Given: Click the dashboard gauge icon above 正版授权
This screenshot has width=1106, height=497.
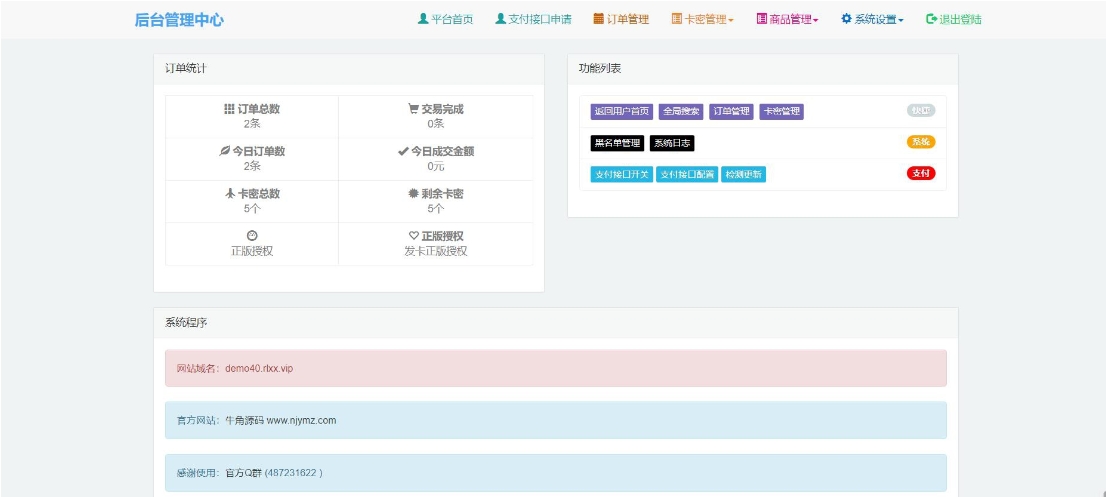Looking at the screenshot, I should point(252,236).
